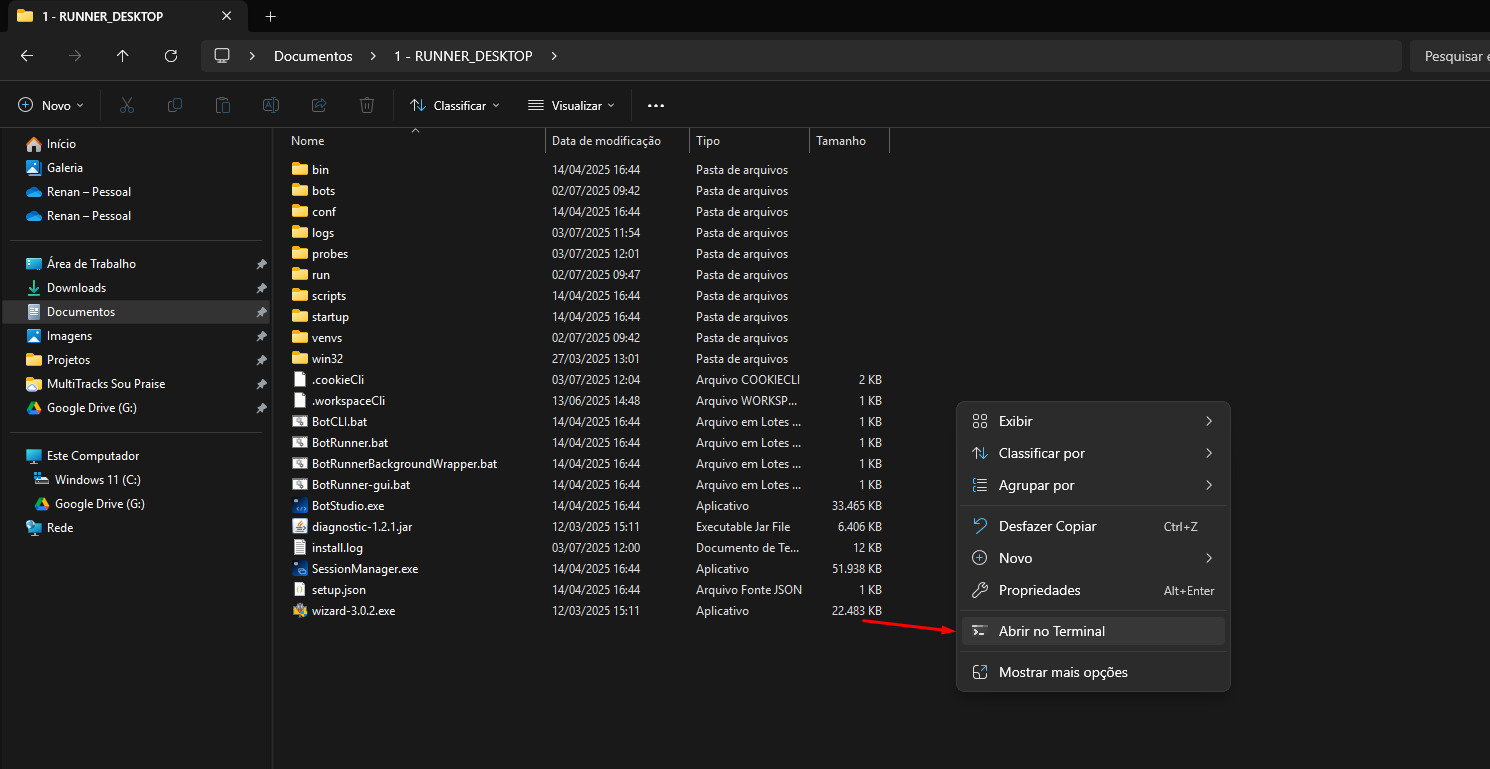Sort by Data de modificação column header
Screen dimensions: 1490x769
tap(606, 141)
